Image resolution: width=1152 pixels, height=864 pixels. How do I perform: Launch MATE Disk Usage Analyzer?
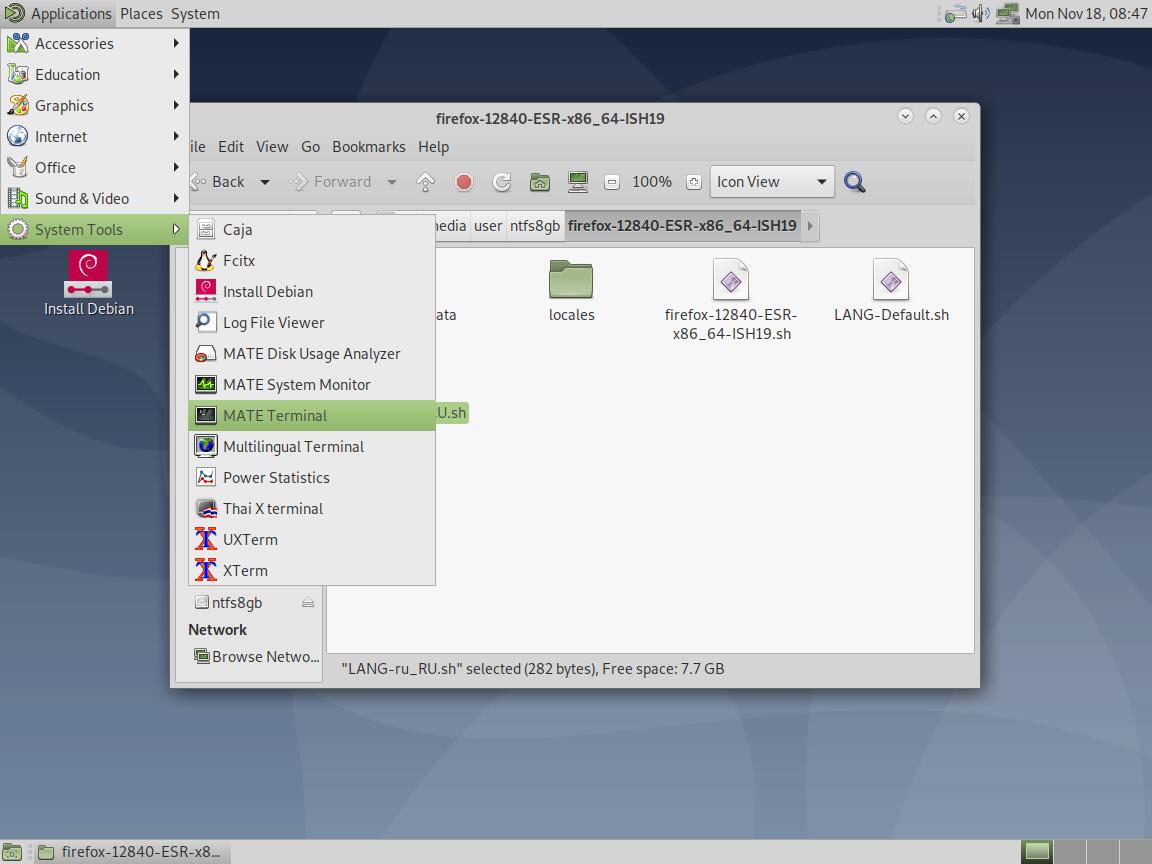point(312,353)
